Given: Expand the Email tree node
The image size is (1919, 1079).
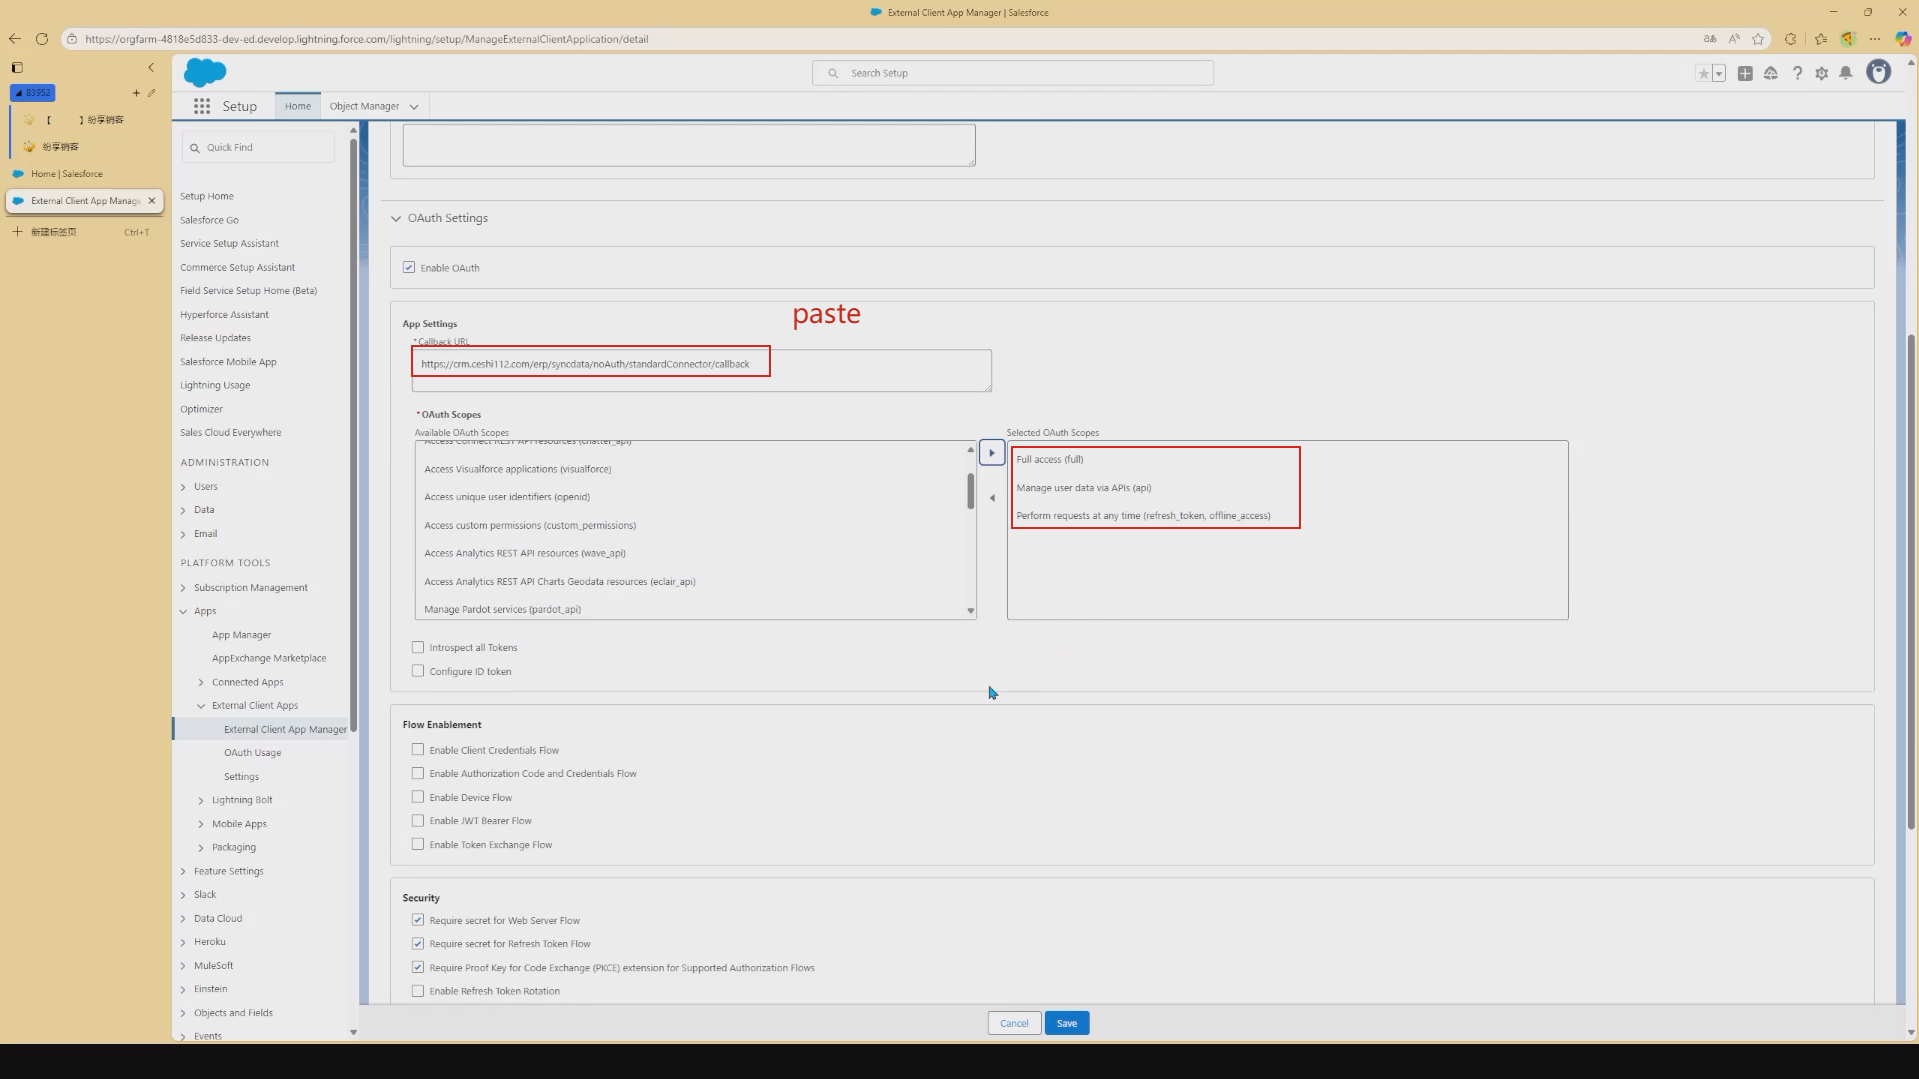Looking at the screenshot, I should tap(183, 534).
